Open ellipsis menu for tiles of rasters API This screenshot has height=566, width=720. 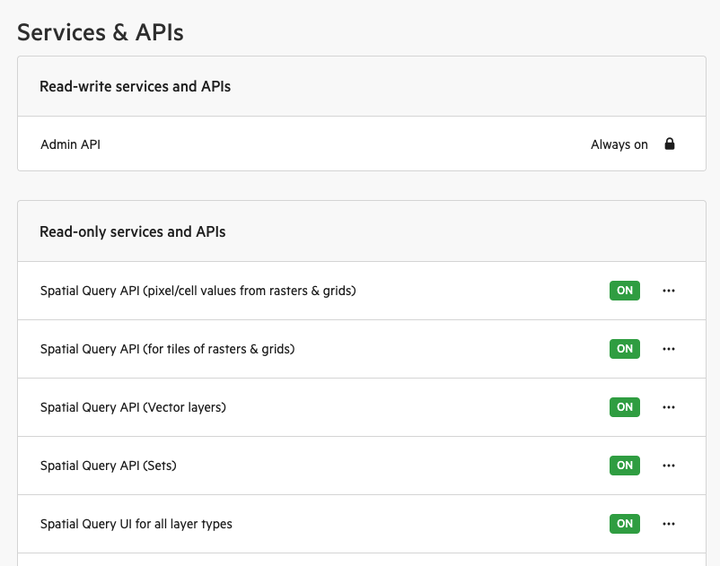(669, 349)
